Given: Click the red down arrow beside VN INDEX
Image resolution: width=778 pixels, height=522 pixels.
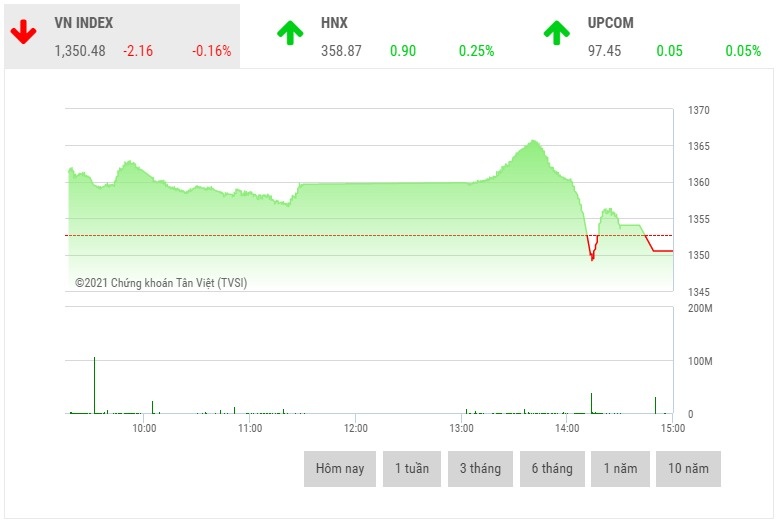Looking at the screenshot, I should (x=24, y=33).
